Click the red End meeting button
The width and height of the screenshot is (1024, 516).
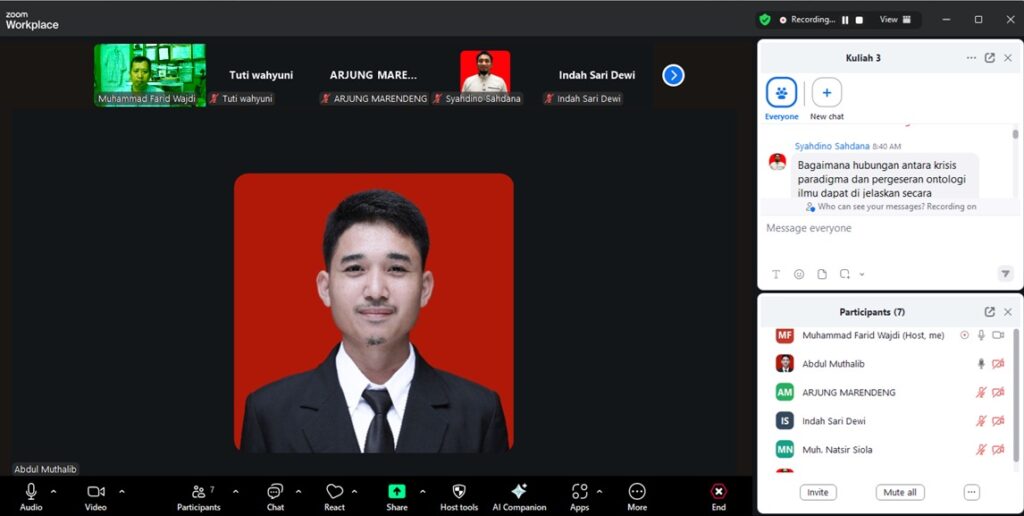coord(718,497)
